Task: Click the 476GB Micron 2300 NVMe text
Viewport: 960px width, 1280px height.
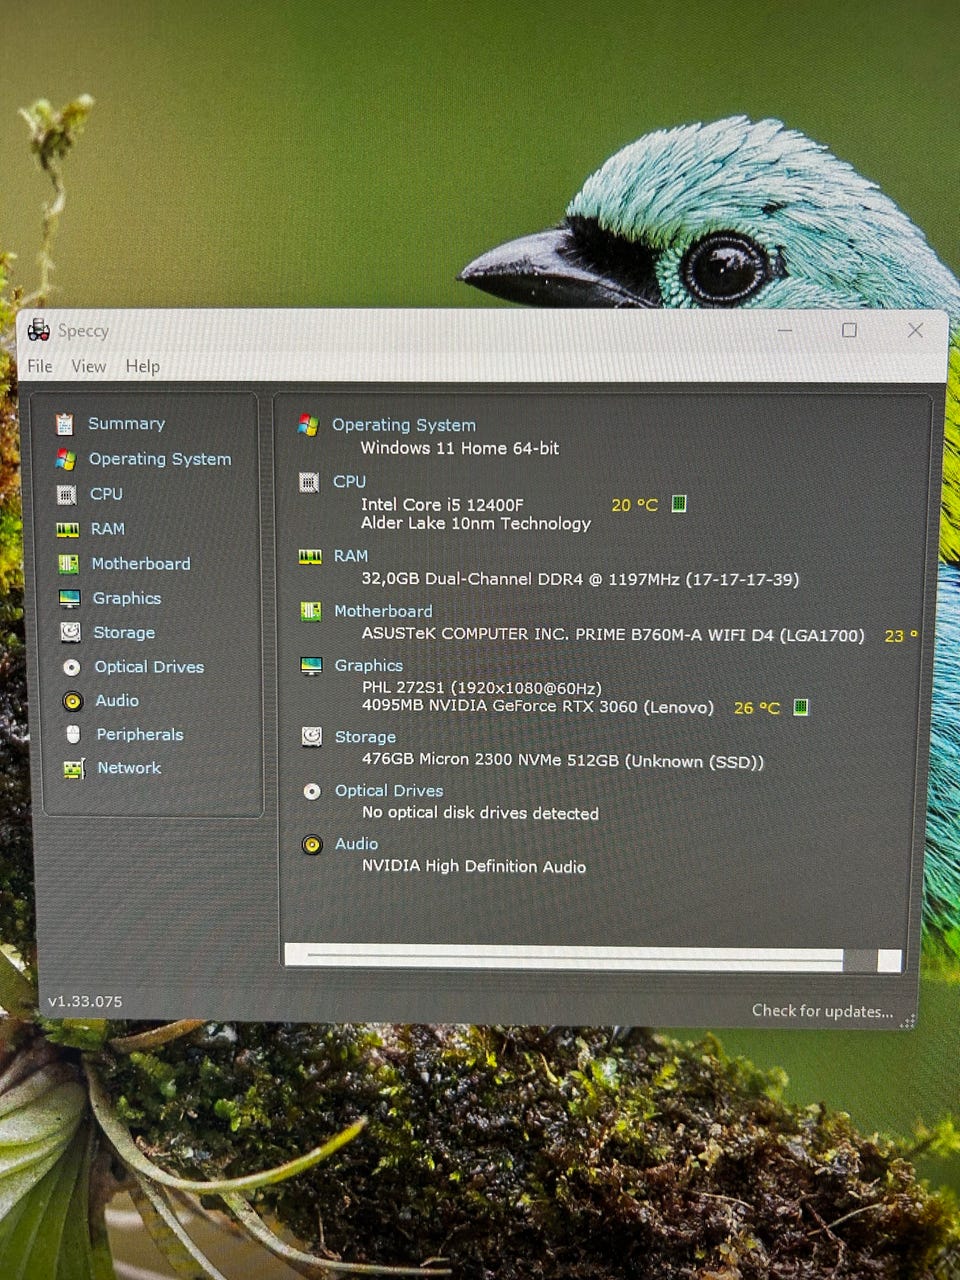Action: tap(563, 761)
